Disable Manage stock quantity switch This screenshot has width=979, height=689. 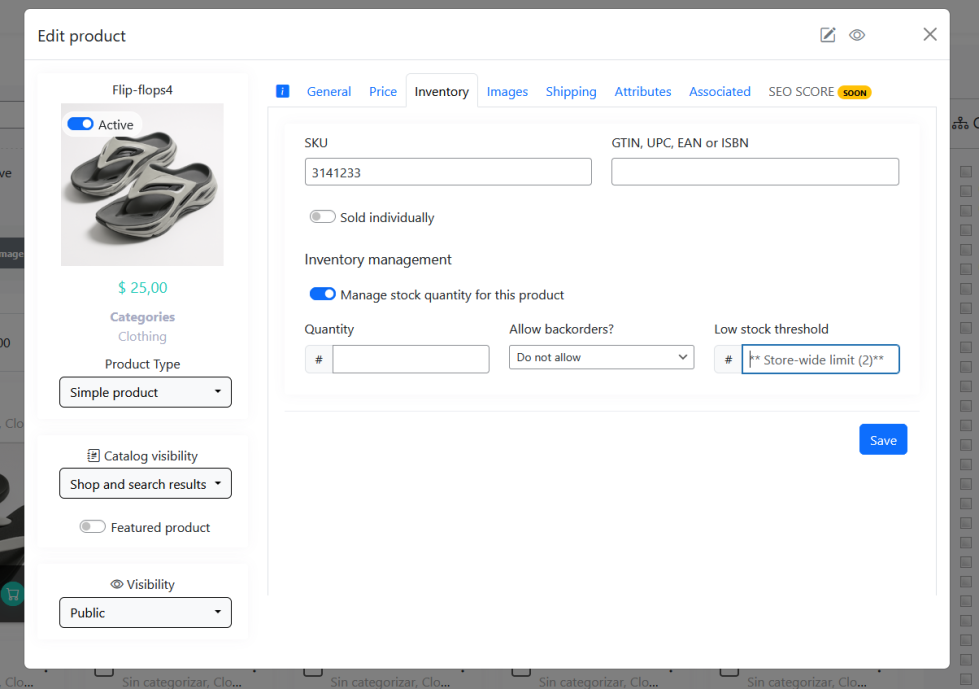[322, 294]
